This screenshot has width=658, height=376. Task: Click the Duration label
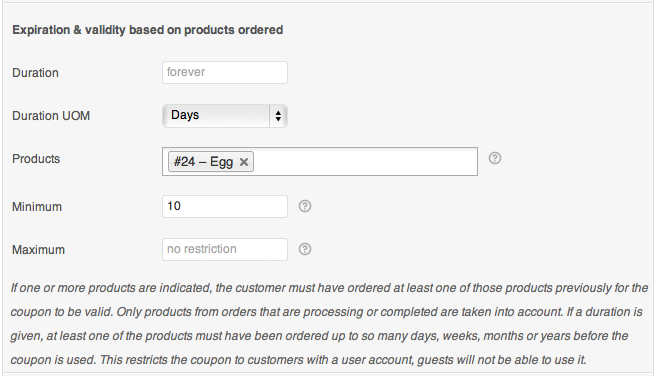pos(35,73)
